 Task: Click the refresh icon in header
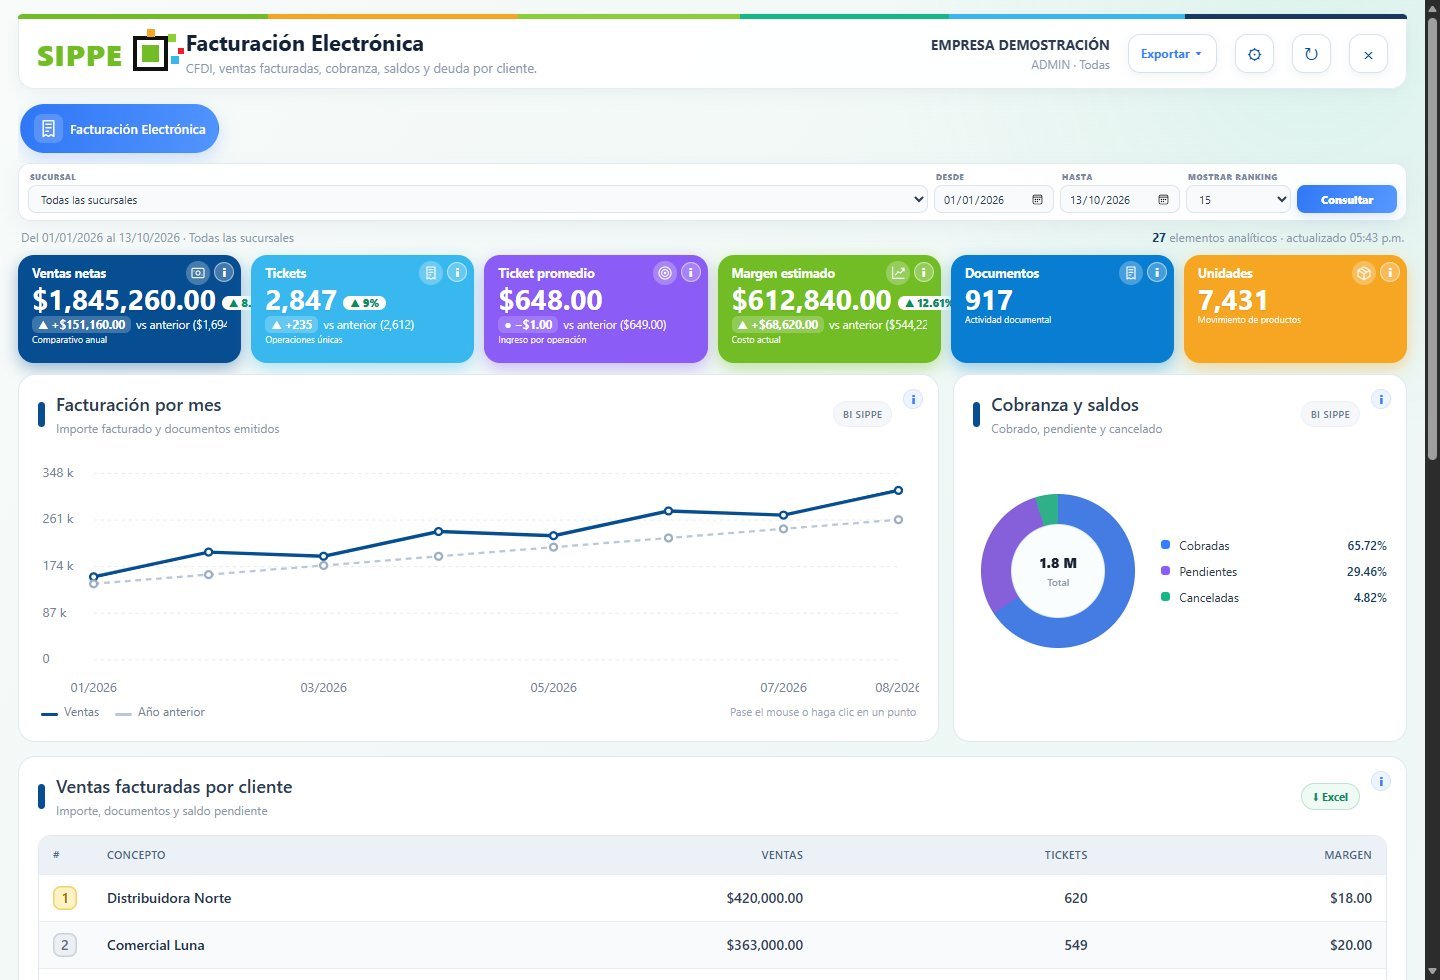(x=1311, y=54)
